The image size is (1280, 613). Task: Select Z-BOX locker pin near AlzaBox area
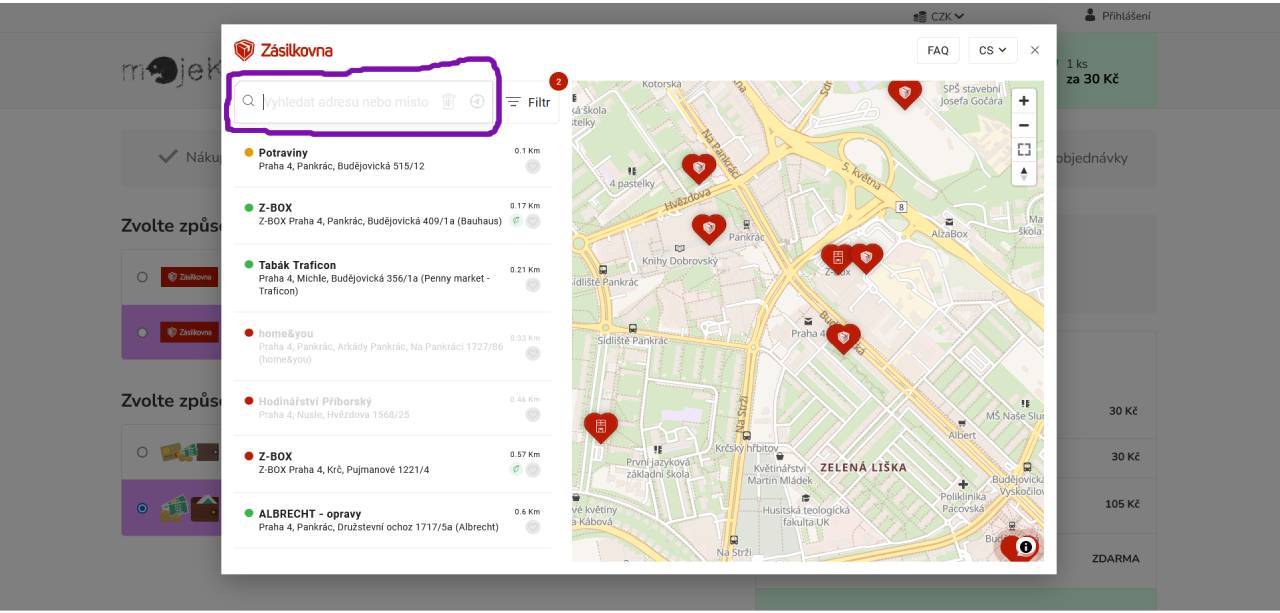click(x=837, y=259)
